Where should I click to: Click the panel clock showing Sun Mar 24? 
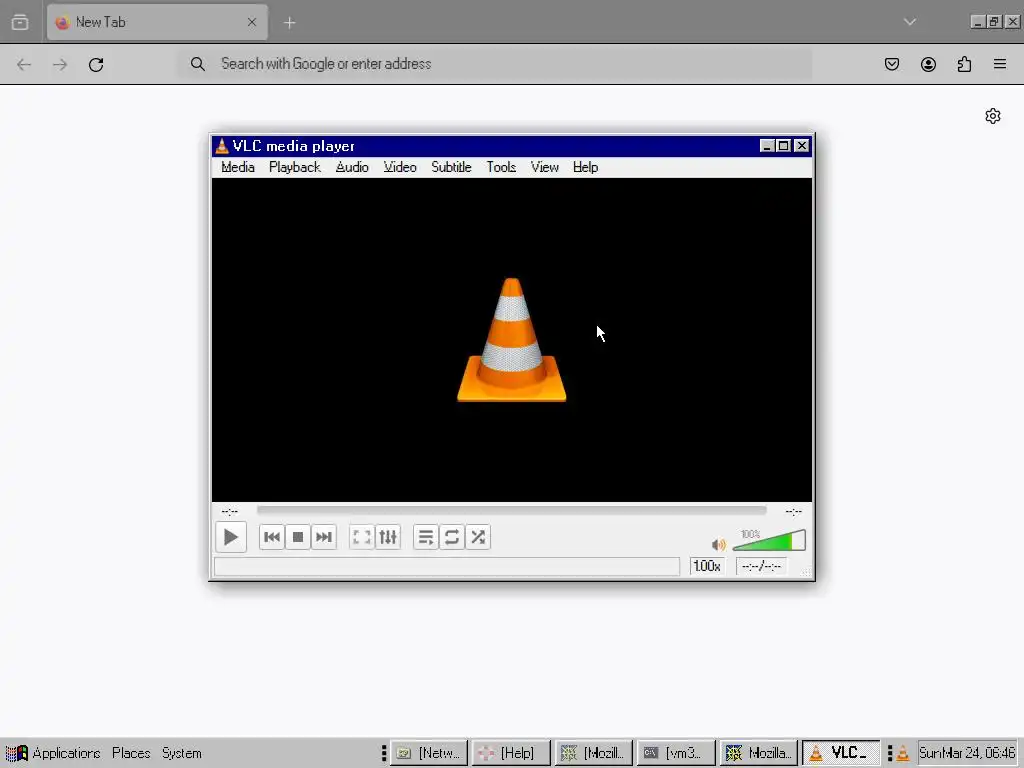pos(967,753)
